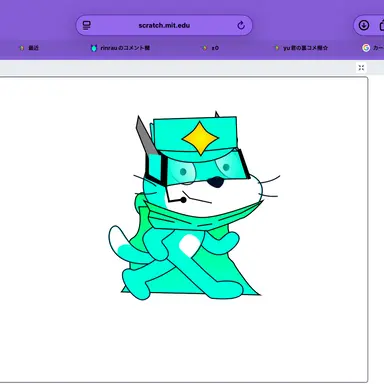Open the downloads arrow icon

pos(364,25)
